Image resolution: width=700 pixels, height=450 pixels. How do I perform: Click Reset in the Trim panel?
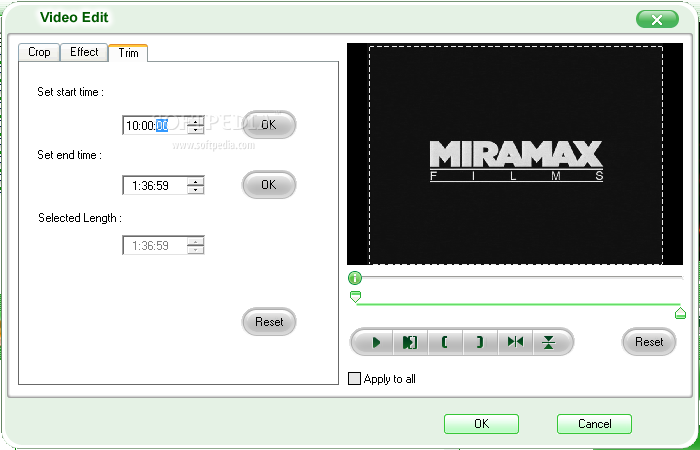[269, 322]
